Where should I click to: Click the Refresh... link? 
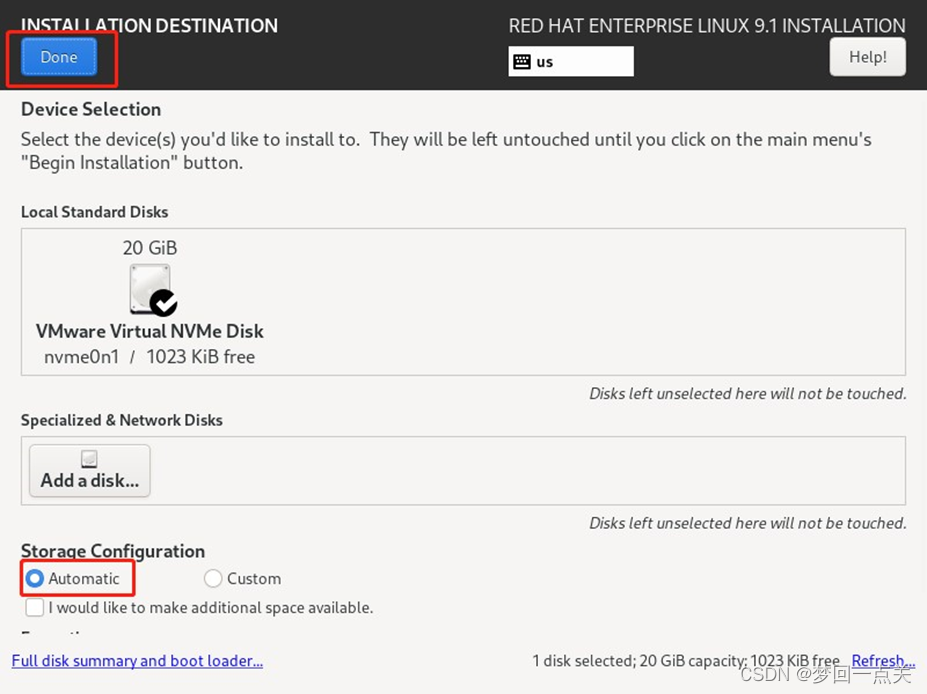pyautogui.click(x=883, y=660)
